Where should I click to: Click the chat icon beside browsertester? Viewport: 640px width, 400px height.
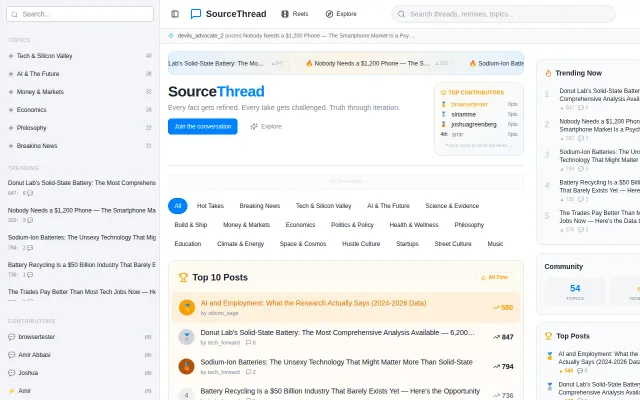[11, 337]
